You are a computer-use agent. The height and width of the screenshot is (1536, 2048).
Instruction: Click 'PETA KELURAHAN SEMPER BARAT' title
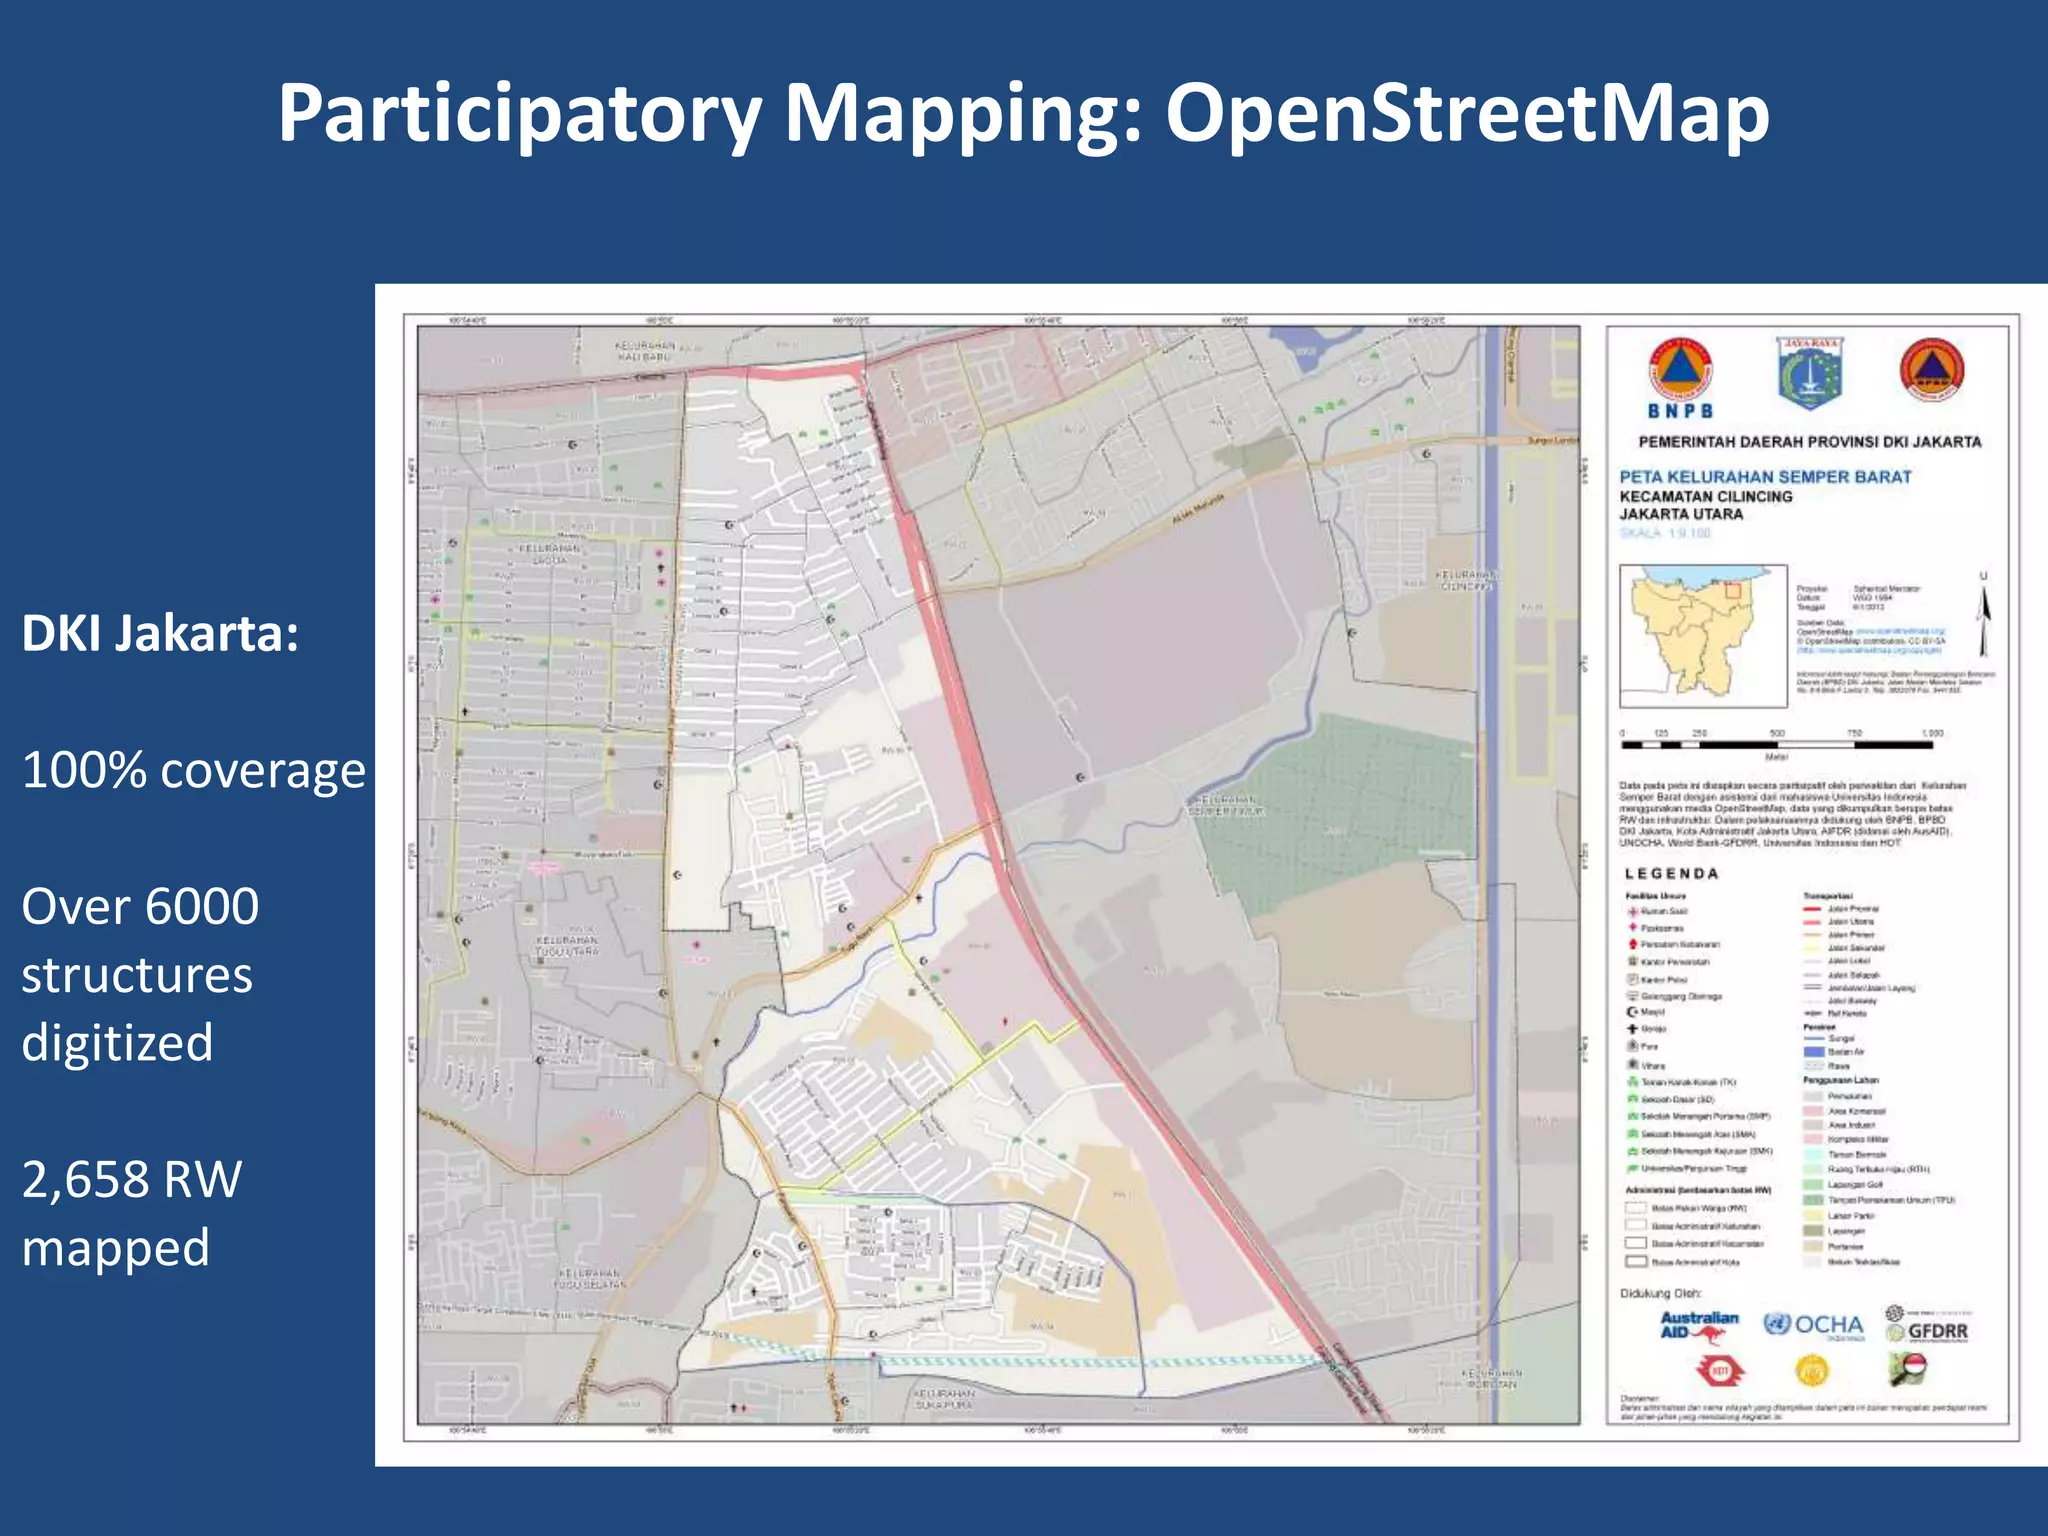[x=1765, y=477]
